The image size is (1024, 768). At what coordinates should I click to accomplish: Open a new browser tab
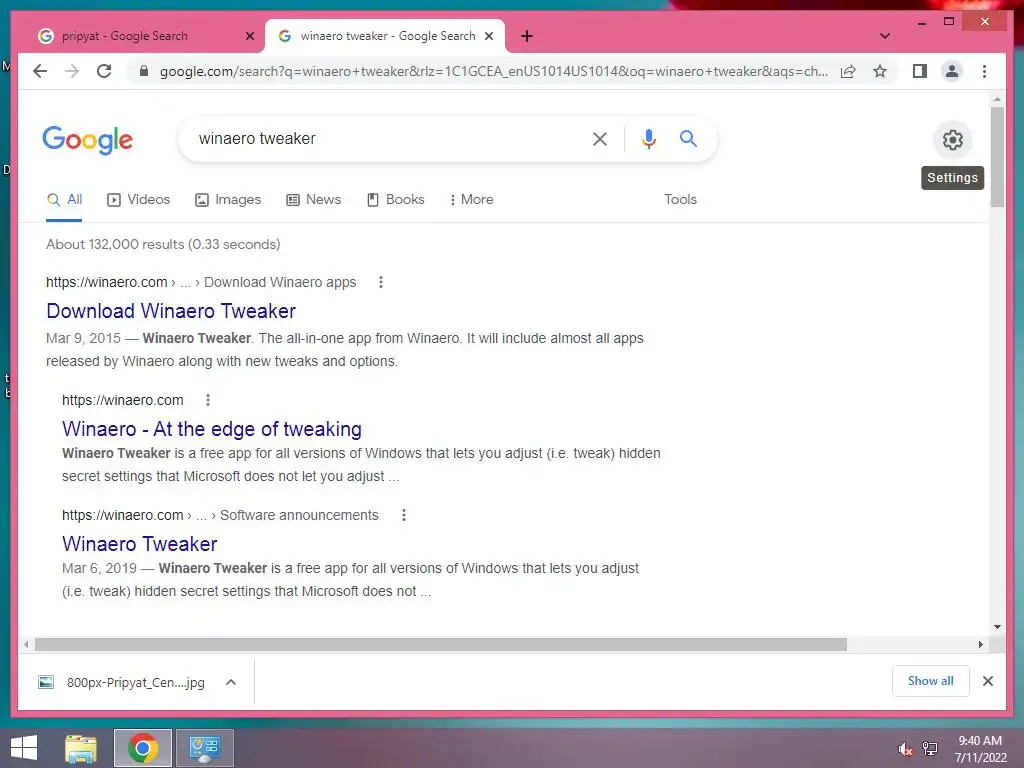tap(527, 36)
